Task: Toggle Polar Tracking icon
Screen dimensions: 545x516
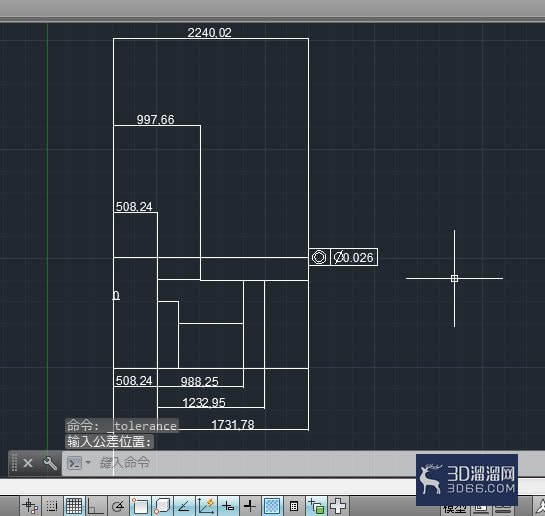Action: [118, 506]
